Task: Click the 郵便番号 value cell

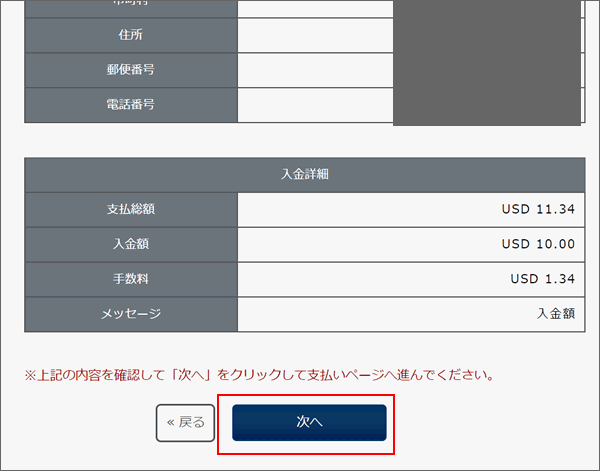Action: click(315, 70)
